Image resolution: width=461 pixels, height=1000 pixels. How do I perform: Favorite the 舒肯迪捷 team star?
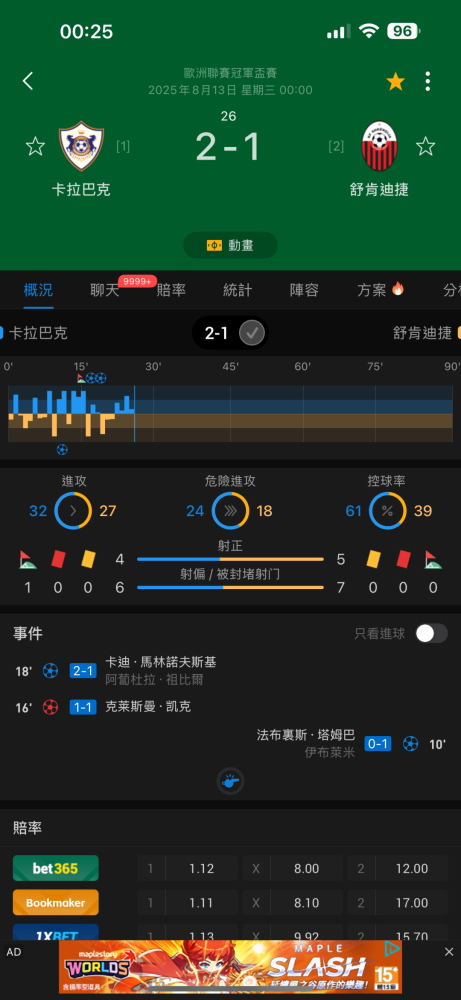[425, 147]
